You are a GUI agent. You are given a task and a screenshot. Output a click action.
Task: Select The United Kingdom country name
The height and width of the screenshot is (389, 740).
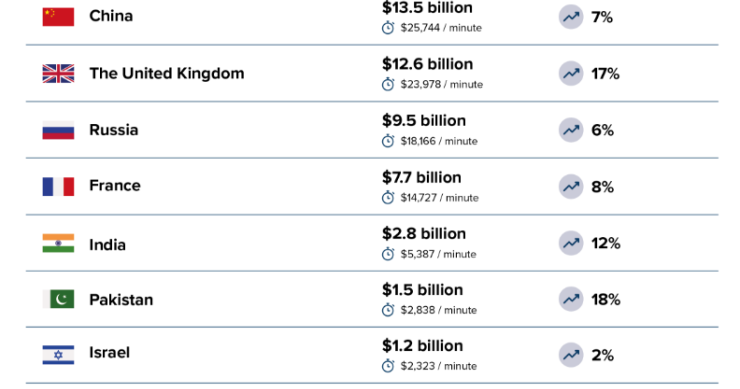167,74
